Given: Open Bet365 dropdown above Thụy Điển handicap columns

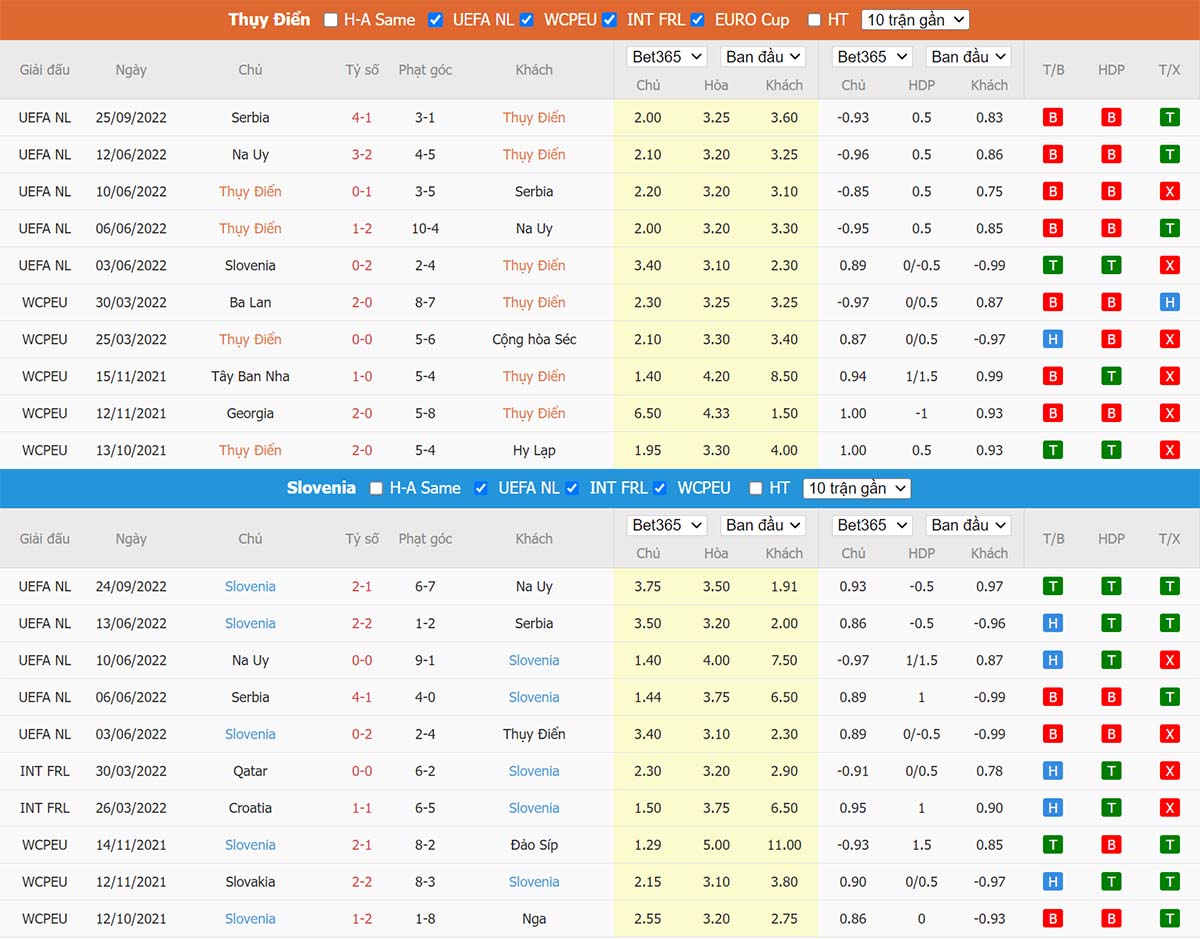Looking at the screenshot, I should pos(871,57).
